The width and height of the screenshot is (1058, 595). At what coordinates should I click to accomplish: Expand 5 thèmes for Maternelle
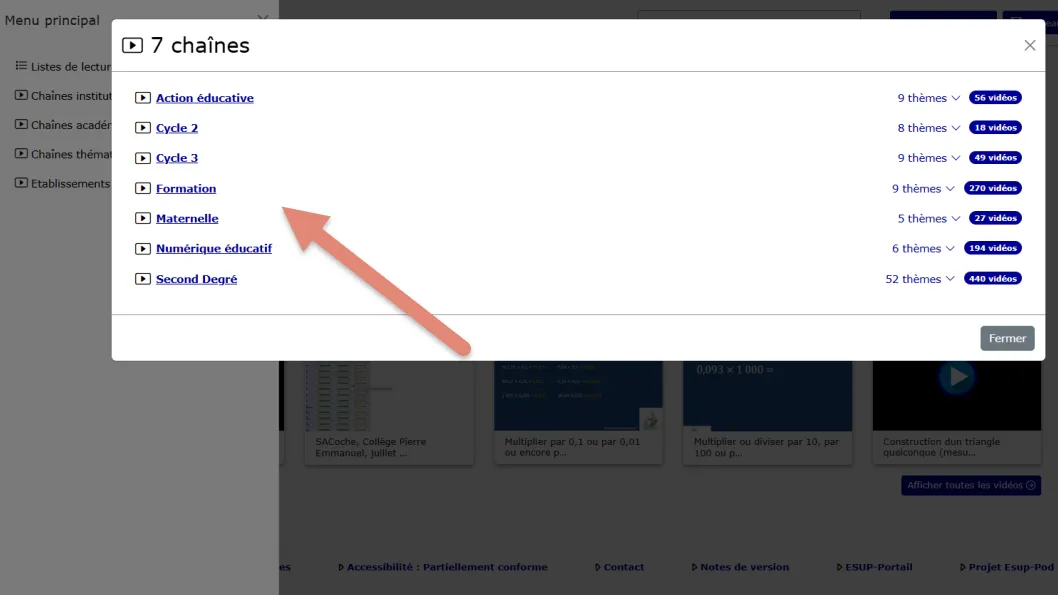pos(928,218)
